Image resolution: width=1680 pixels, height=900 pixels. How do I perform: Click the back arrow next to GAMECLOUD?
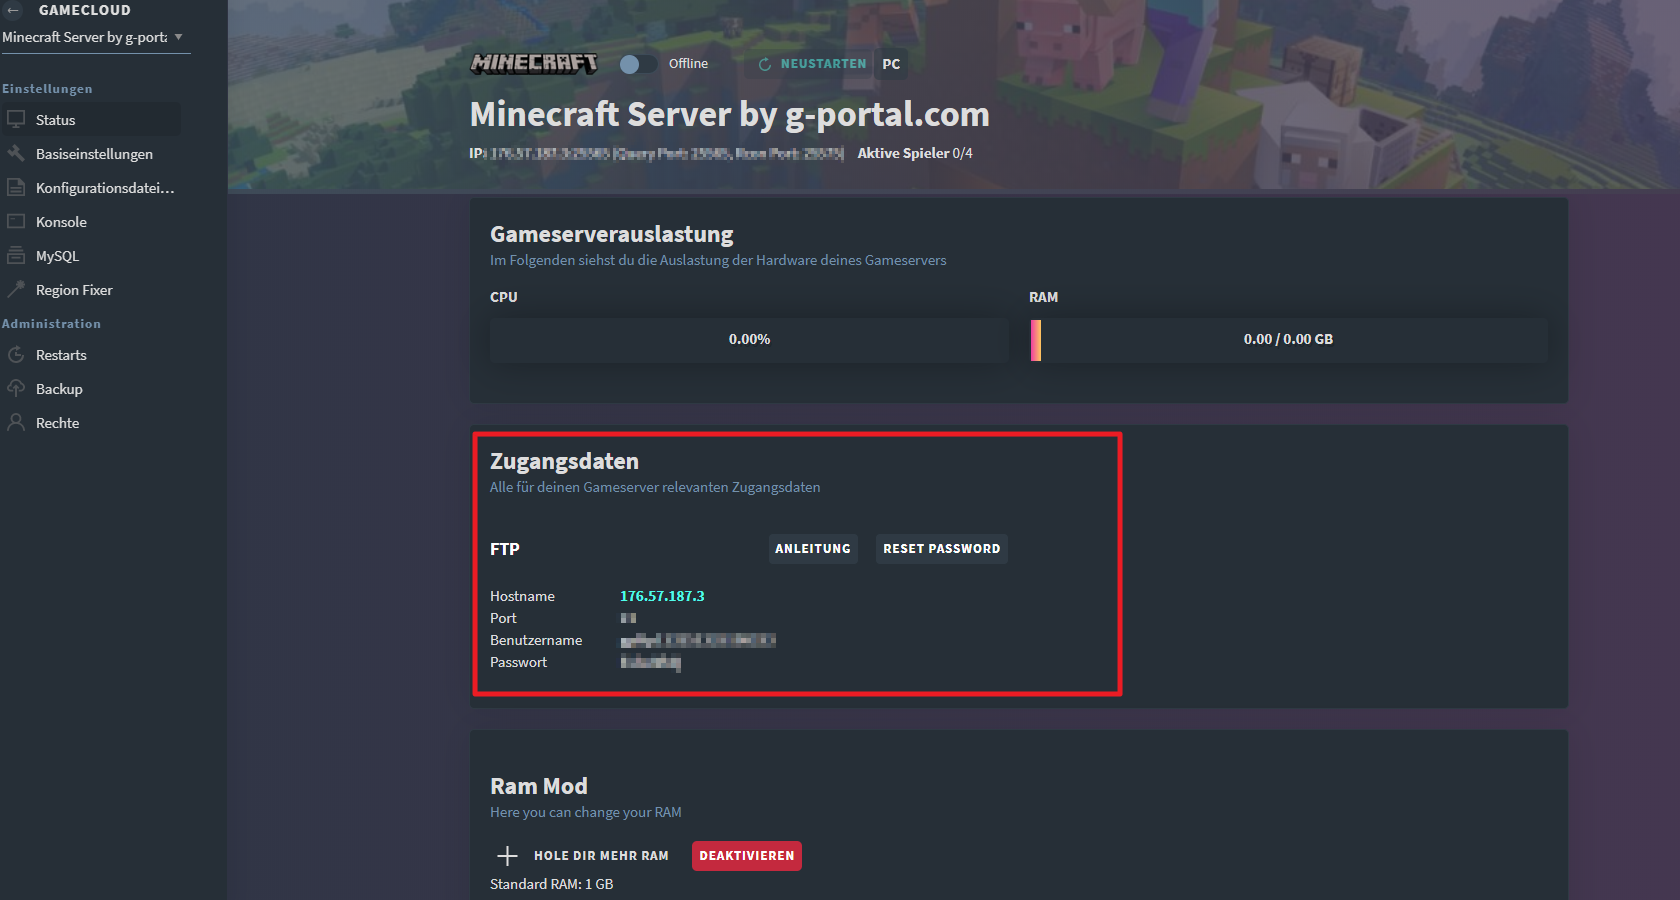[14, 10]
